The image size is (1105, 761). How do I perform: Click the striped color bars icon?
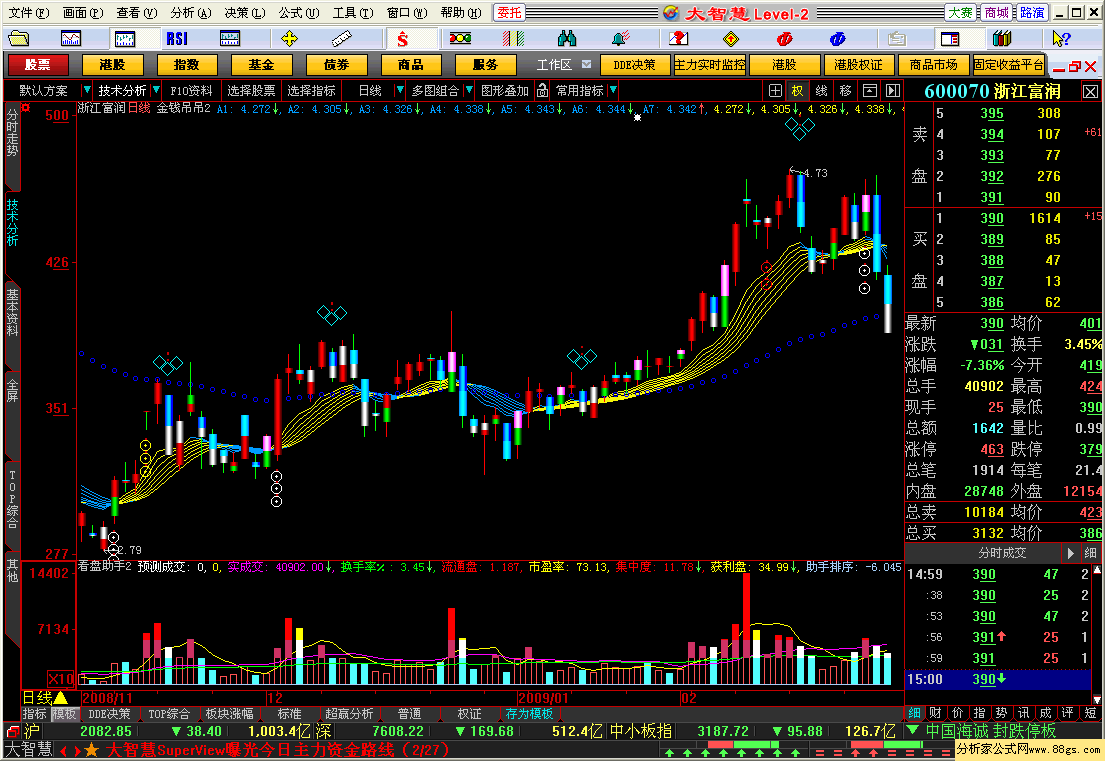(x=513, y=38)
